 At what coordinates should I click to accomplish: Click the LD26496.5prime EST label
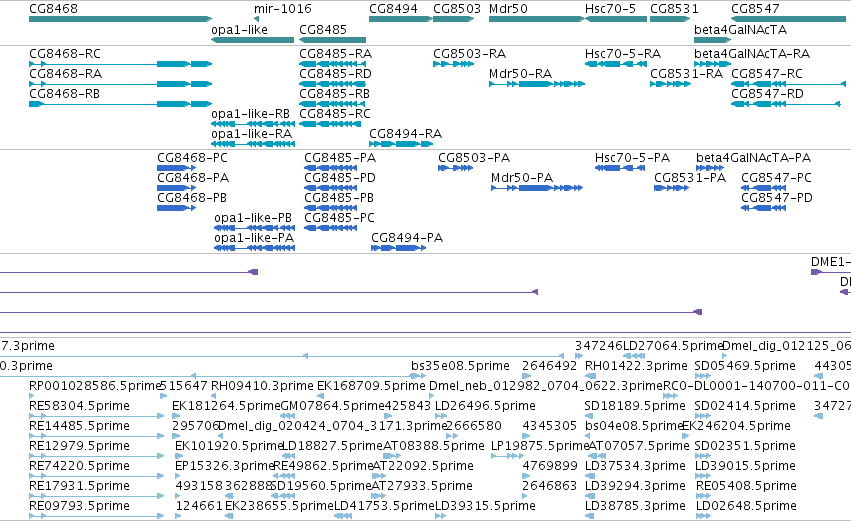pos(485,406)
